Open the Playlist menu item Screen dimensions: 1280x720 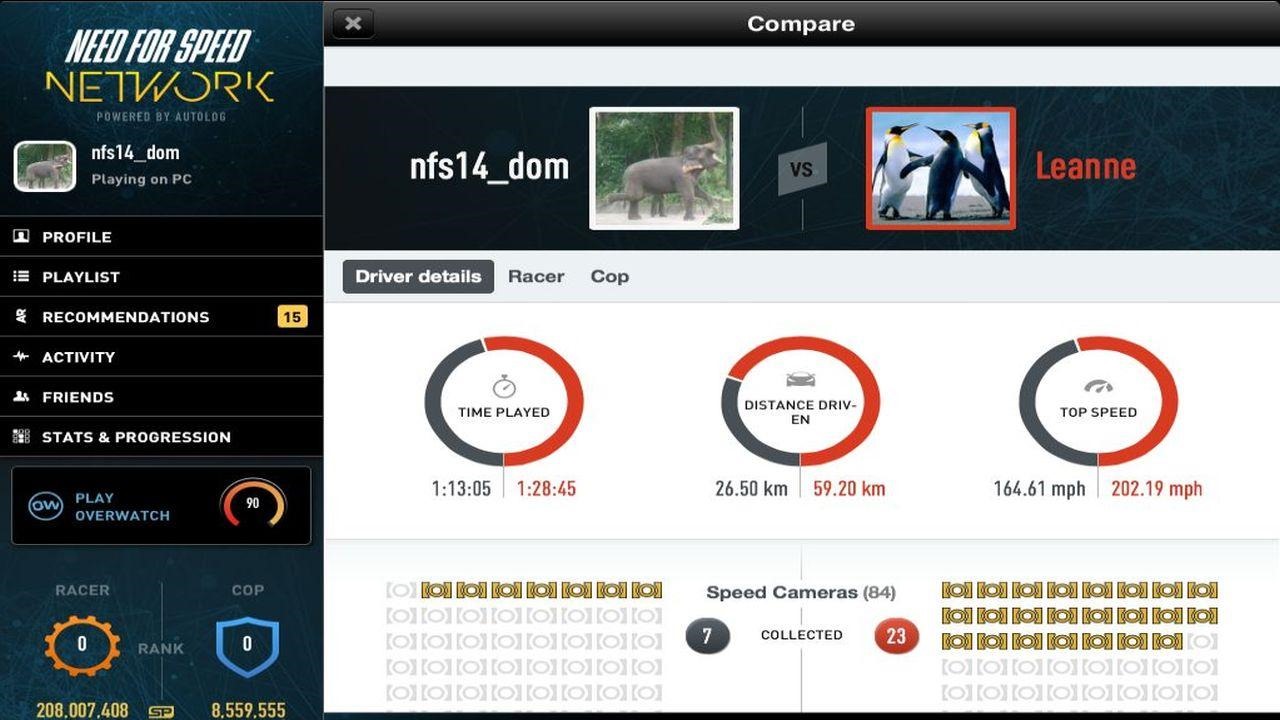point(162,277)
